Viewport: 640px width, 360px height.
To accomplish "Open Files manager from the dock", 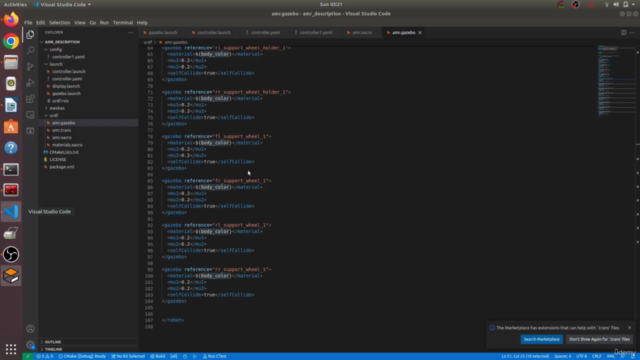I will pyautogui.click(x=11, y=62).
